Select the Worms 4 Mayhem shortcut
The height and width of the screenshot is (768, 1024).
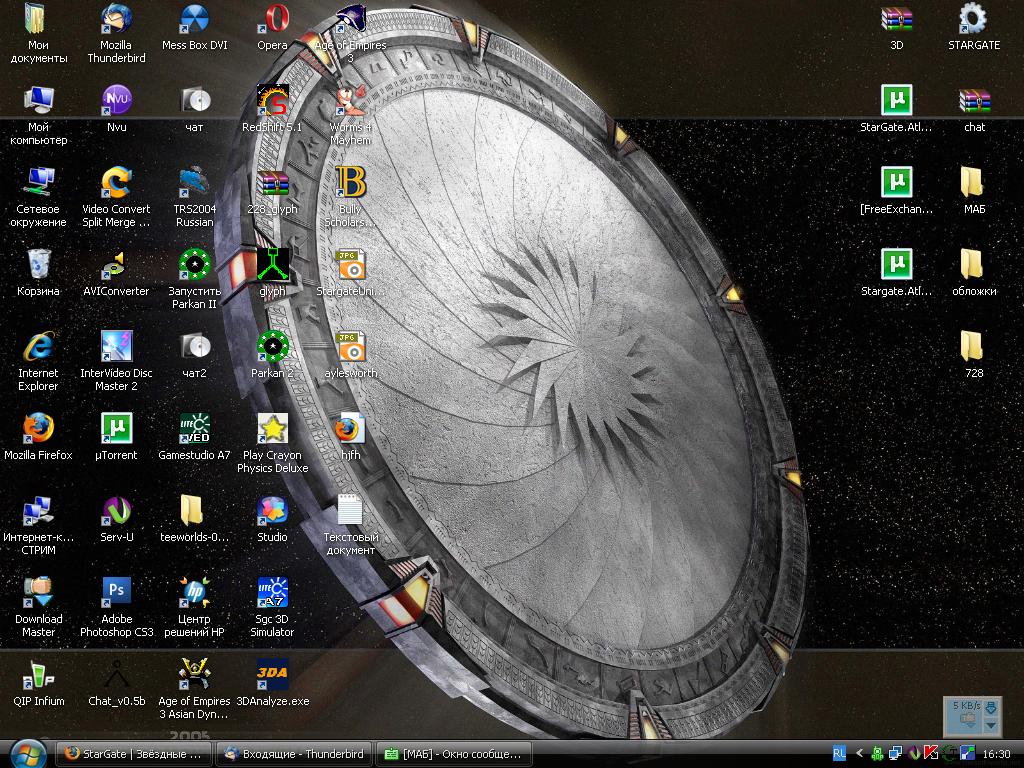[x=350, y=101]
